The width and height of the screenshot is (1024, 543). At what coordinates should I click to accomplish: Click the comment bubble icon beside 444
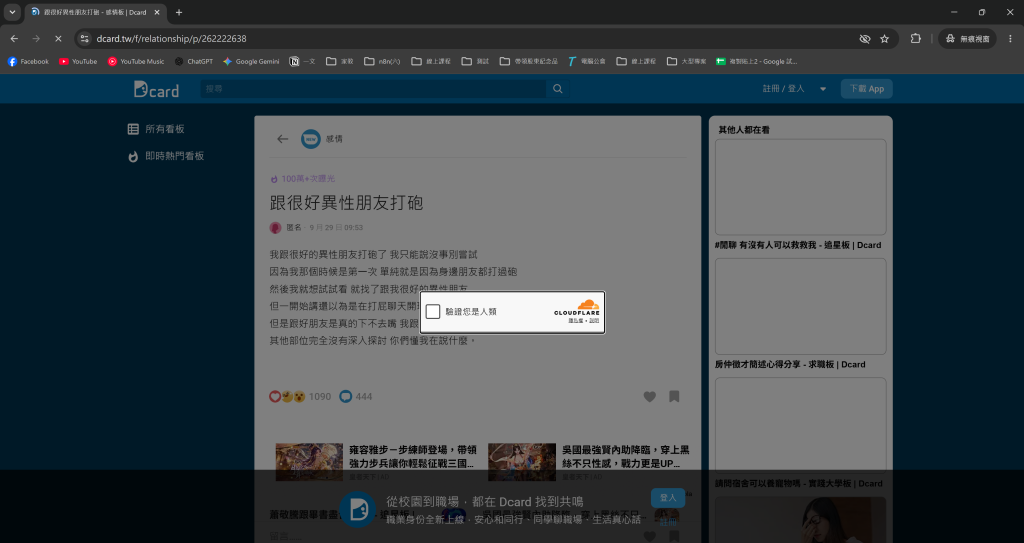[x=345, y=397]
